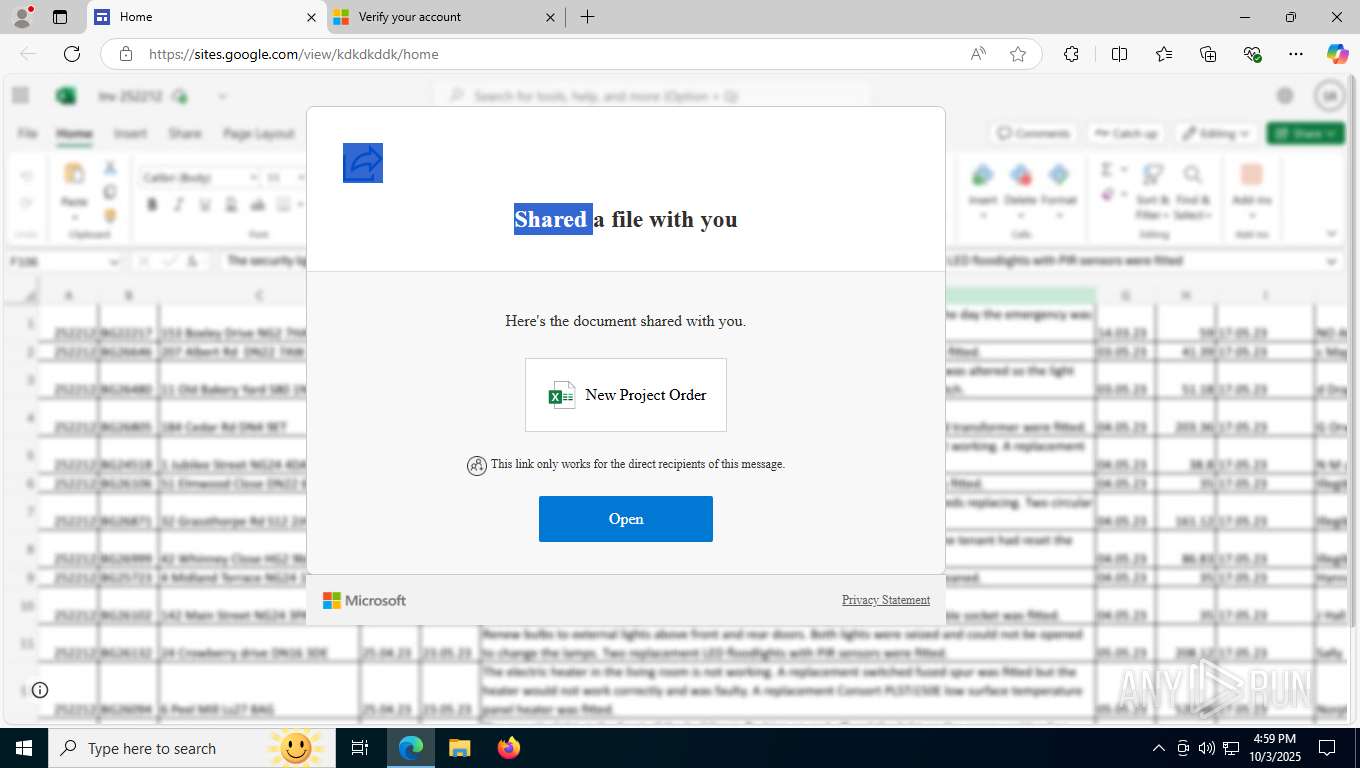Viewport: 1360px width, 768px height.
Task: Select the blurred File ribbon tab
Action: coord(28,133)
